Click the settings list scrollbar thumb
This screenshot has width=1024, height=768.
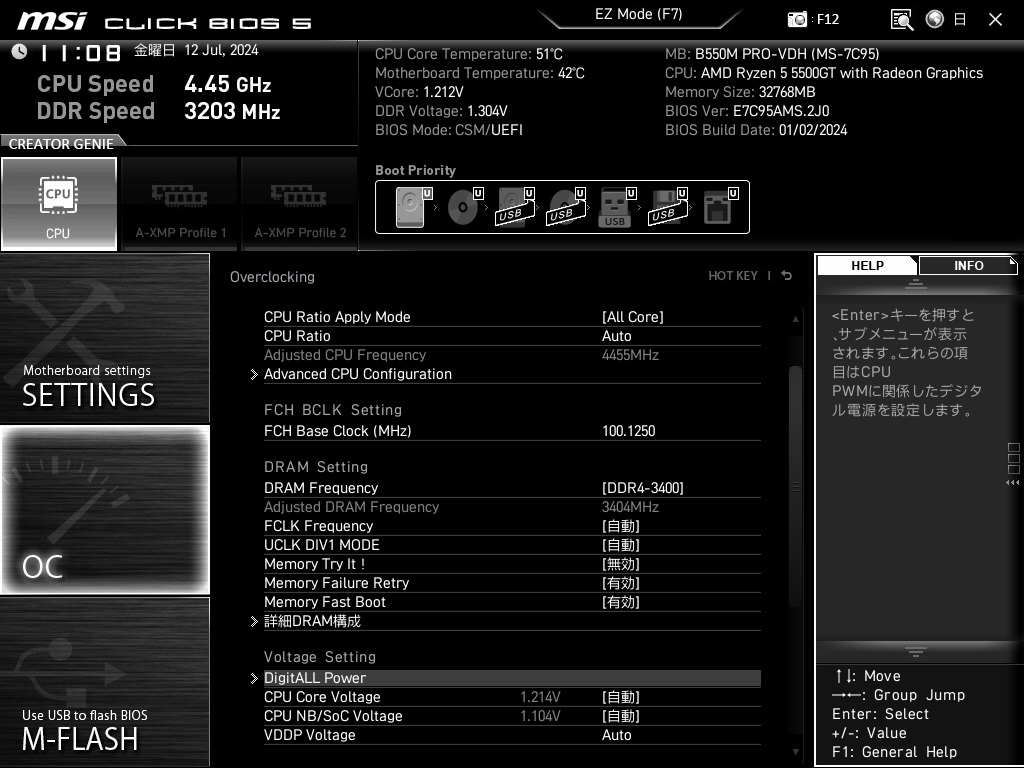point(795,487)
